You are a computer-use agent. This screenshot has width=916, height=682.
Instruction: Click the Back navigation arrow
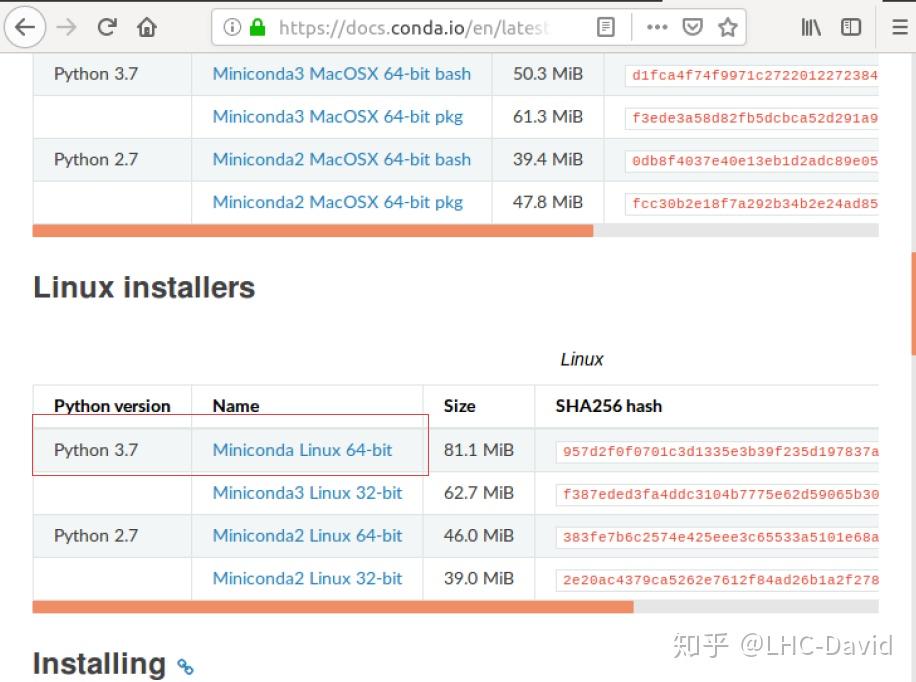pos(25,27)
